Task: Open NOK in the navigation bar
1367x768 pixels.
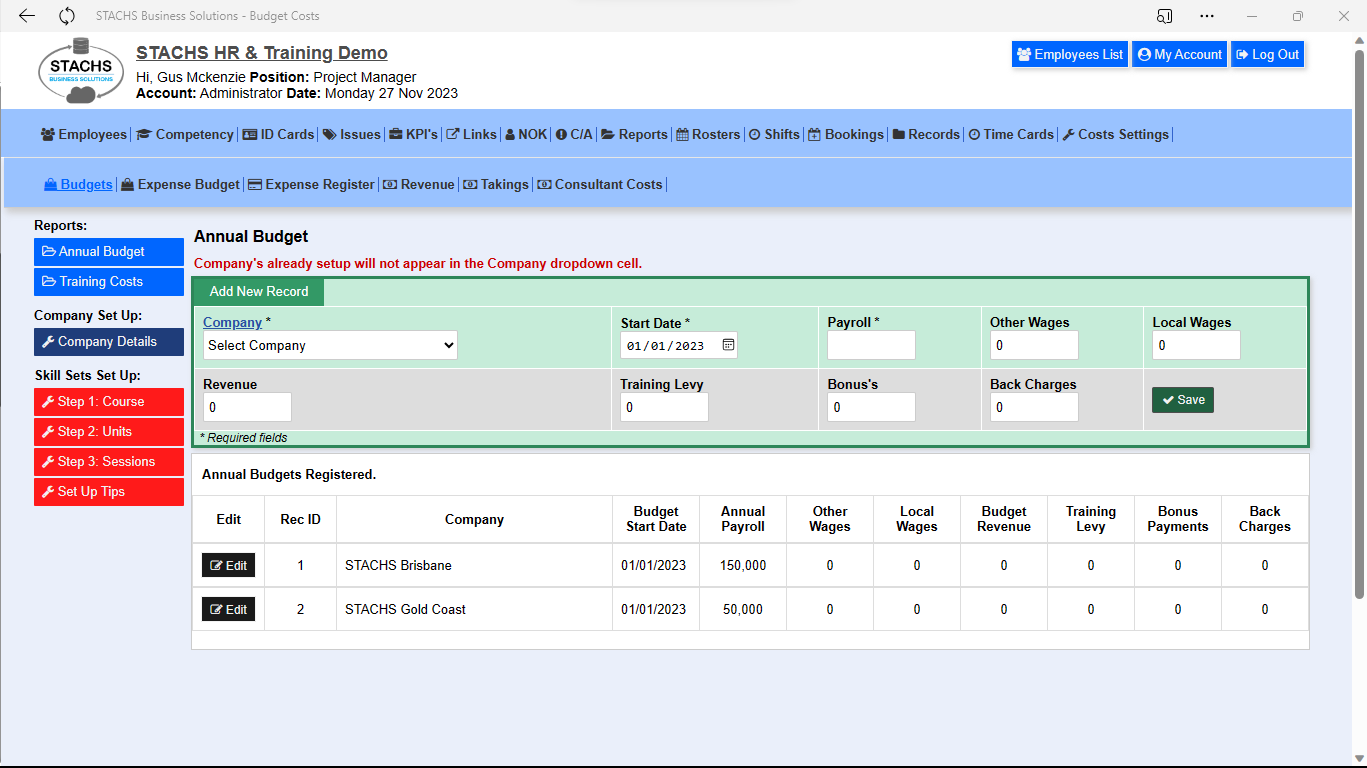Action: [526, 134]
